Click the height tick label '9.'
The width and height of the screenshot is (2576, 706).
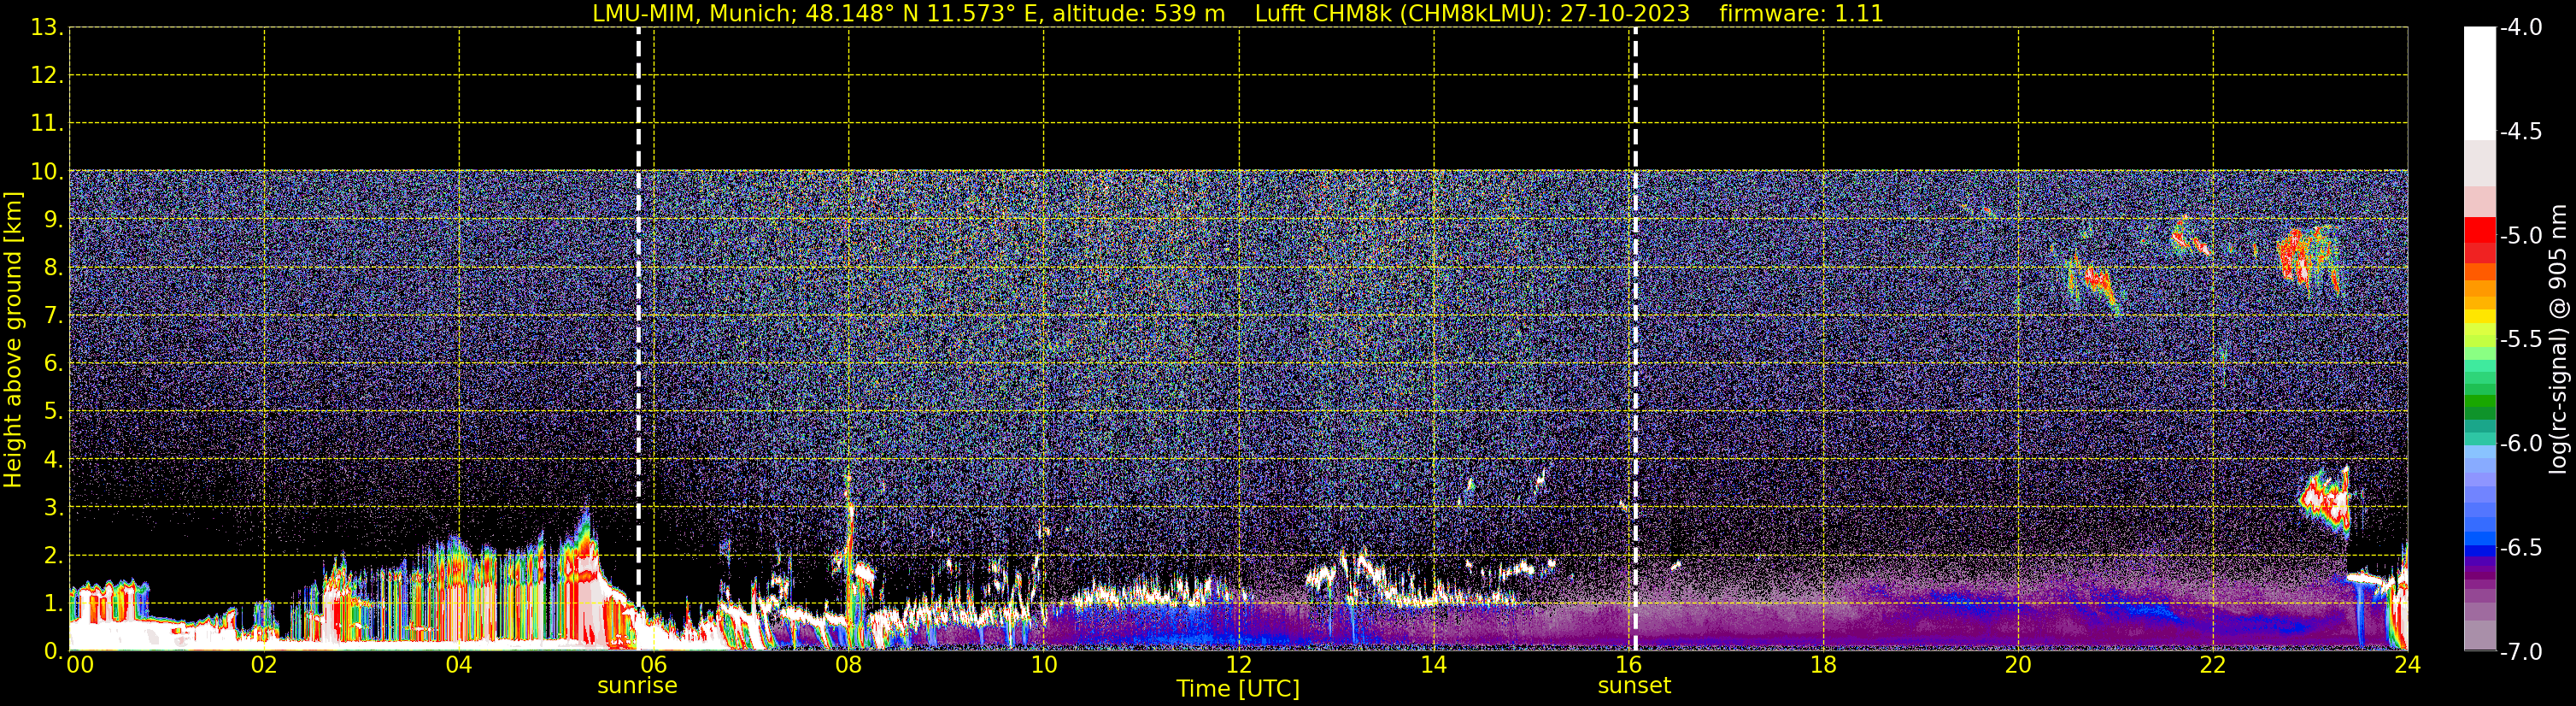pos(54,220)
